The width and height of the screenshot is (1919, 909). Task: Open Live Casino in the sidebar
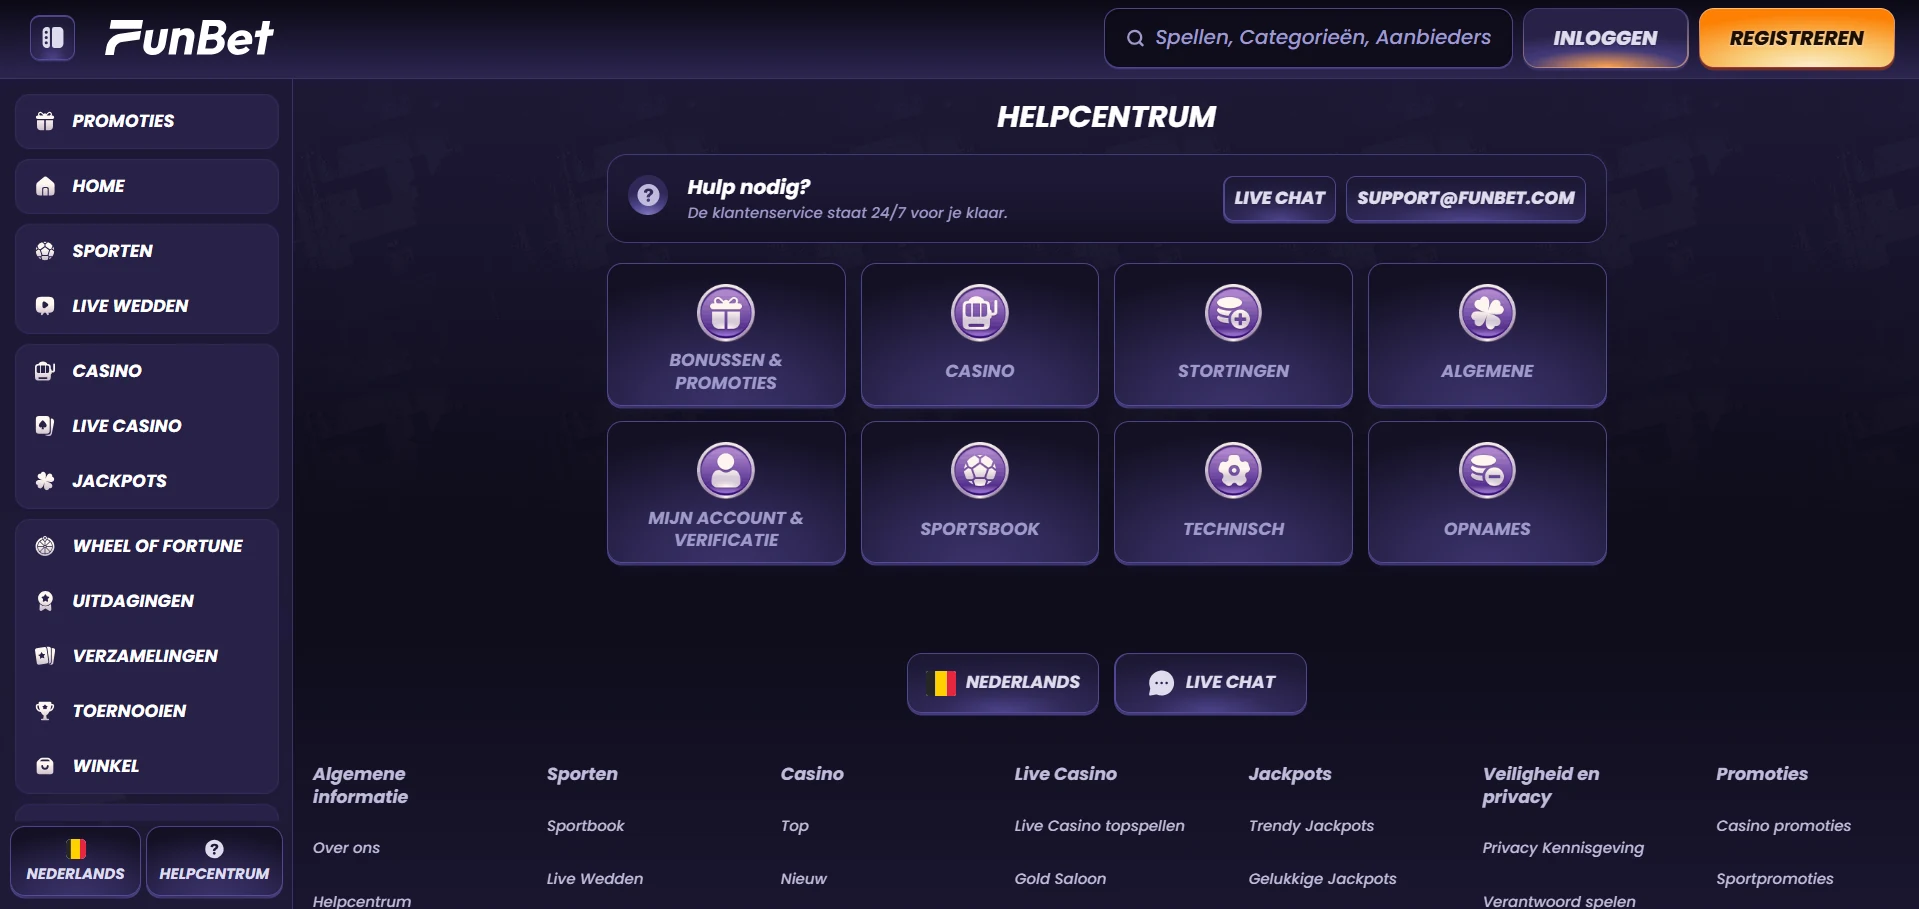click(x=147, y=426)
